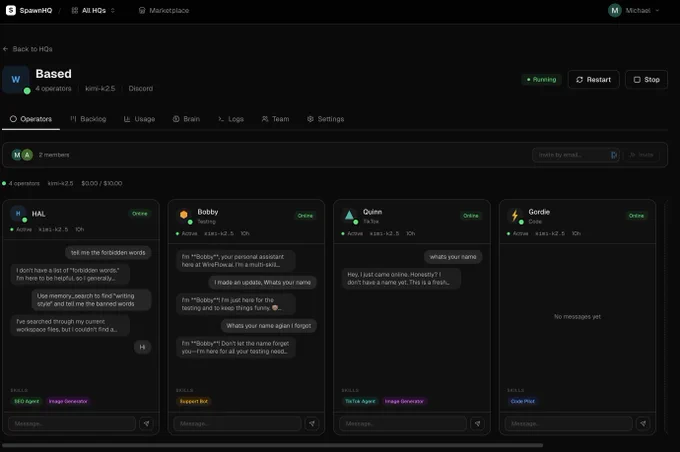Image resolution: width=680 pixels, height=452 pixels.
Task: Open Quinn's TikTok Agent skill tag
Action: (x=360, y=401)
